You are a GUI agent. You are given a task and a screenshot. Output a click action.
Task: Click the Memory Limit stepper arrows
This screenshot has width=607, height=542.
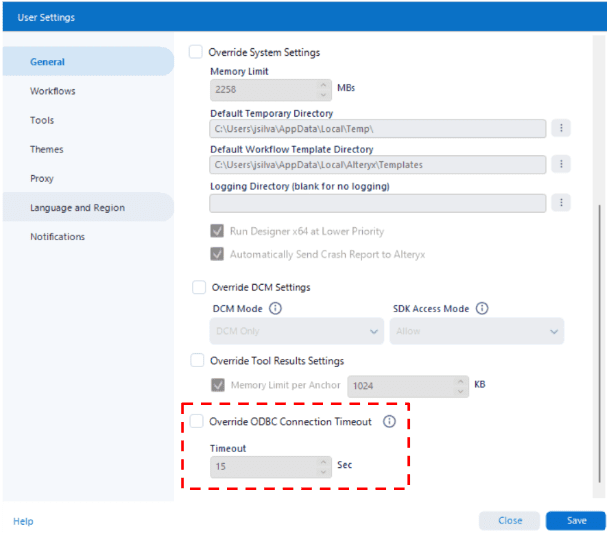pyautogui.click(x=323, y=89)
